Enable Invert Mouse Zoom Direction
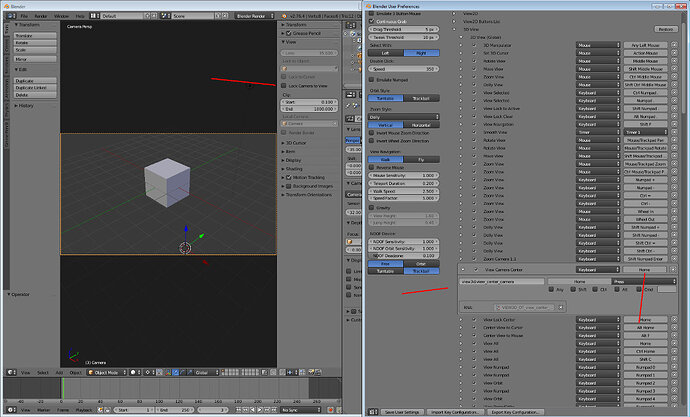The width and height of the screenshot is (690, 417). (x=371, y=132)
